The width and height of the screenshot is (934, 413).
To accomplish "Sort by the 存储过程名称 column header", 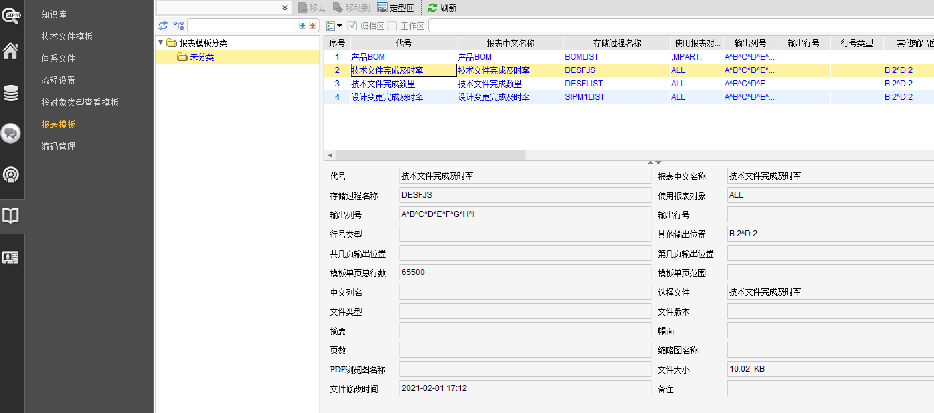I will pyautogui.click(x=617, y=43).
